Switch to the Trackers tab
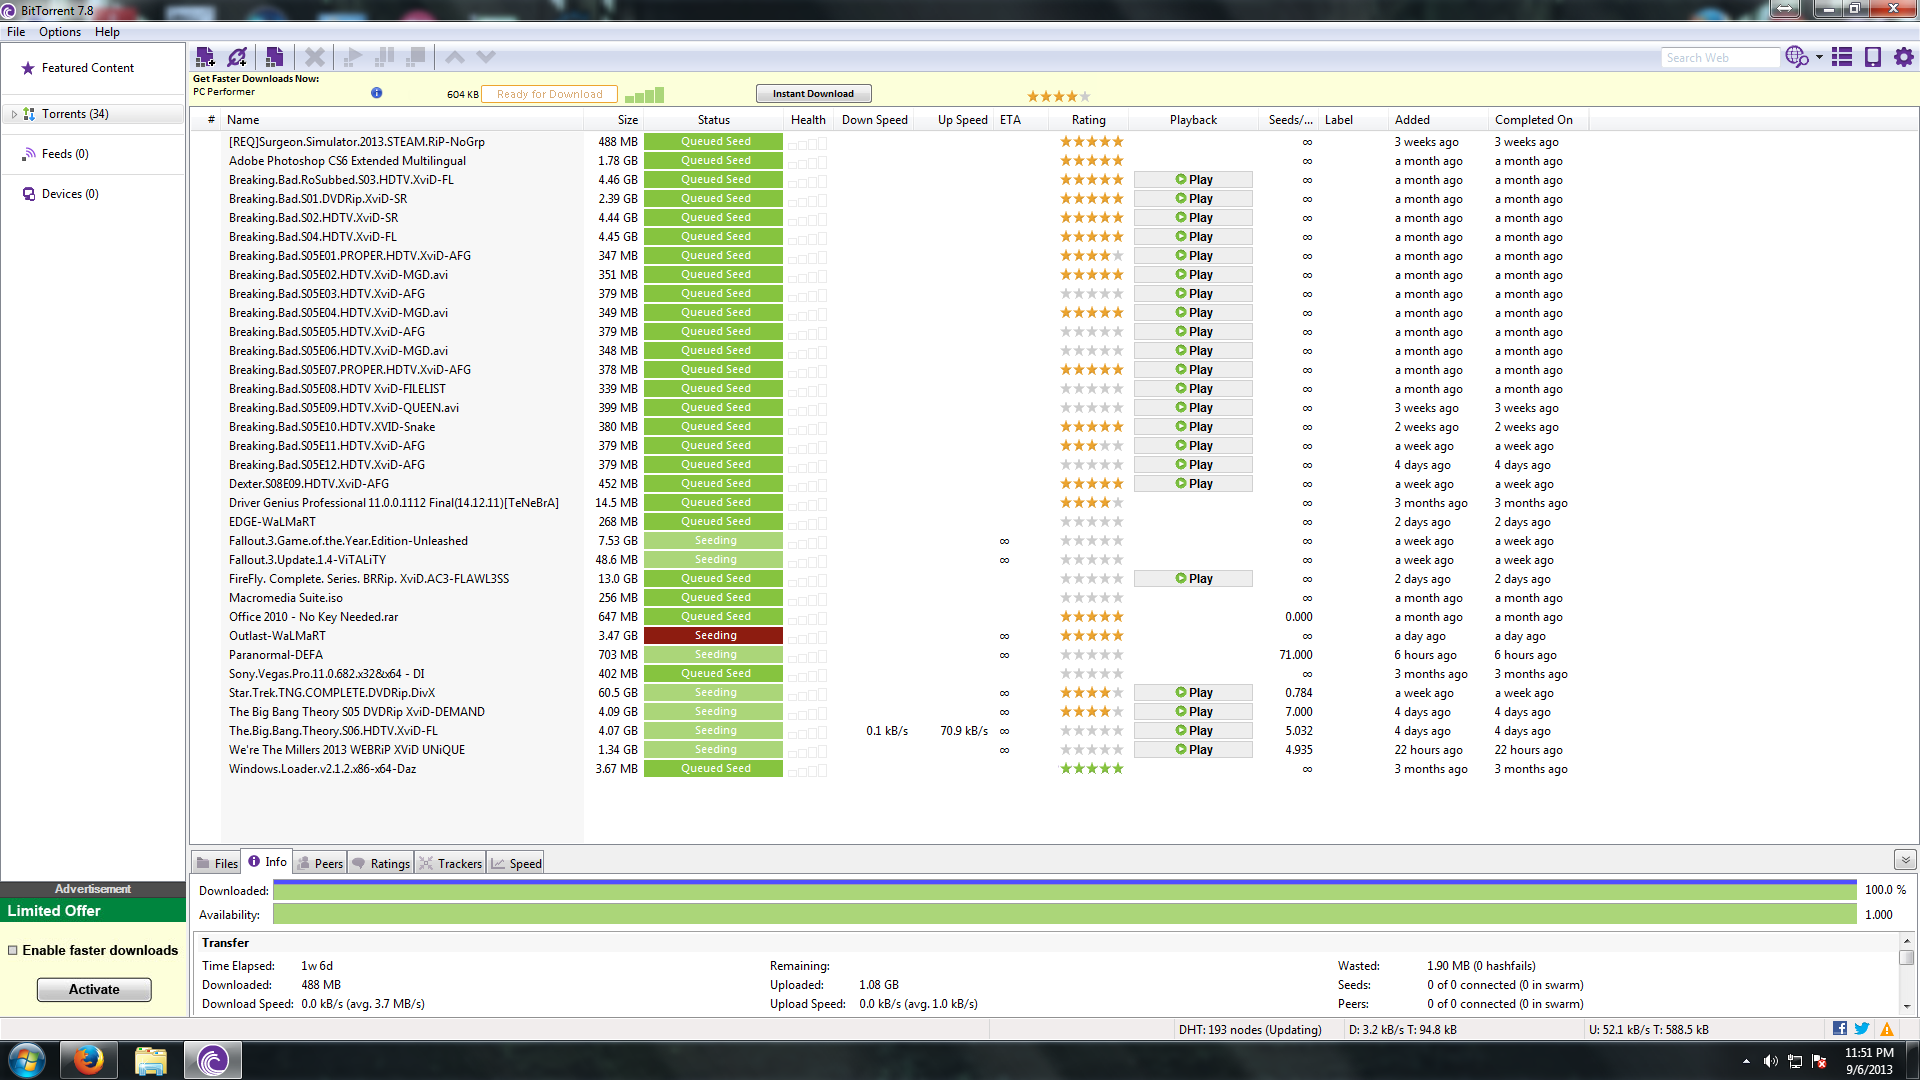 (451, 864)
